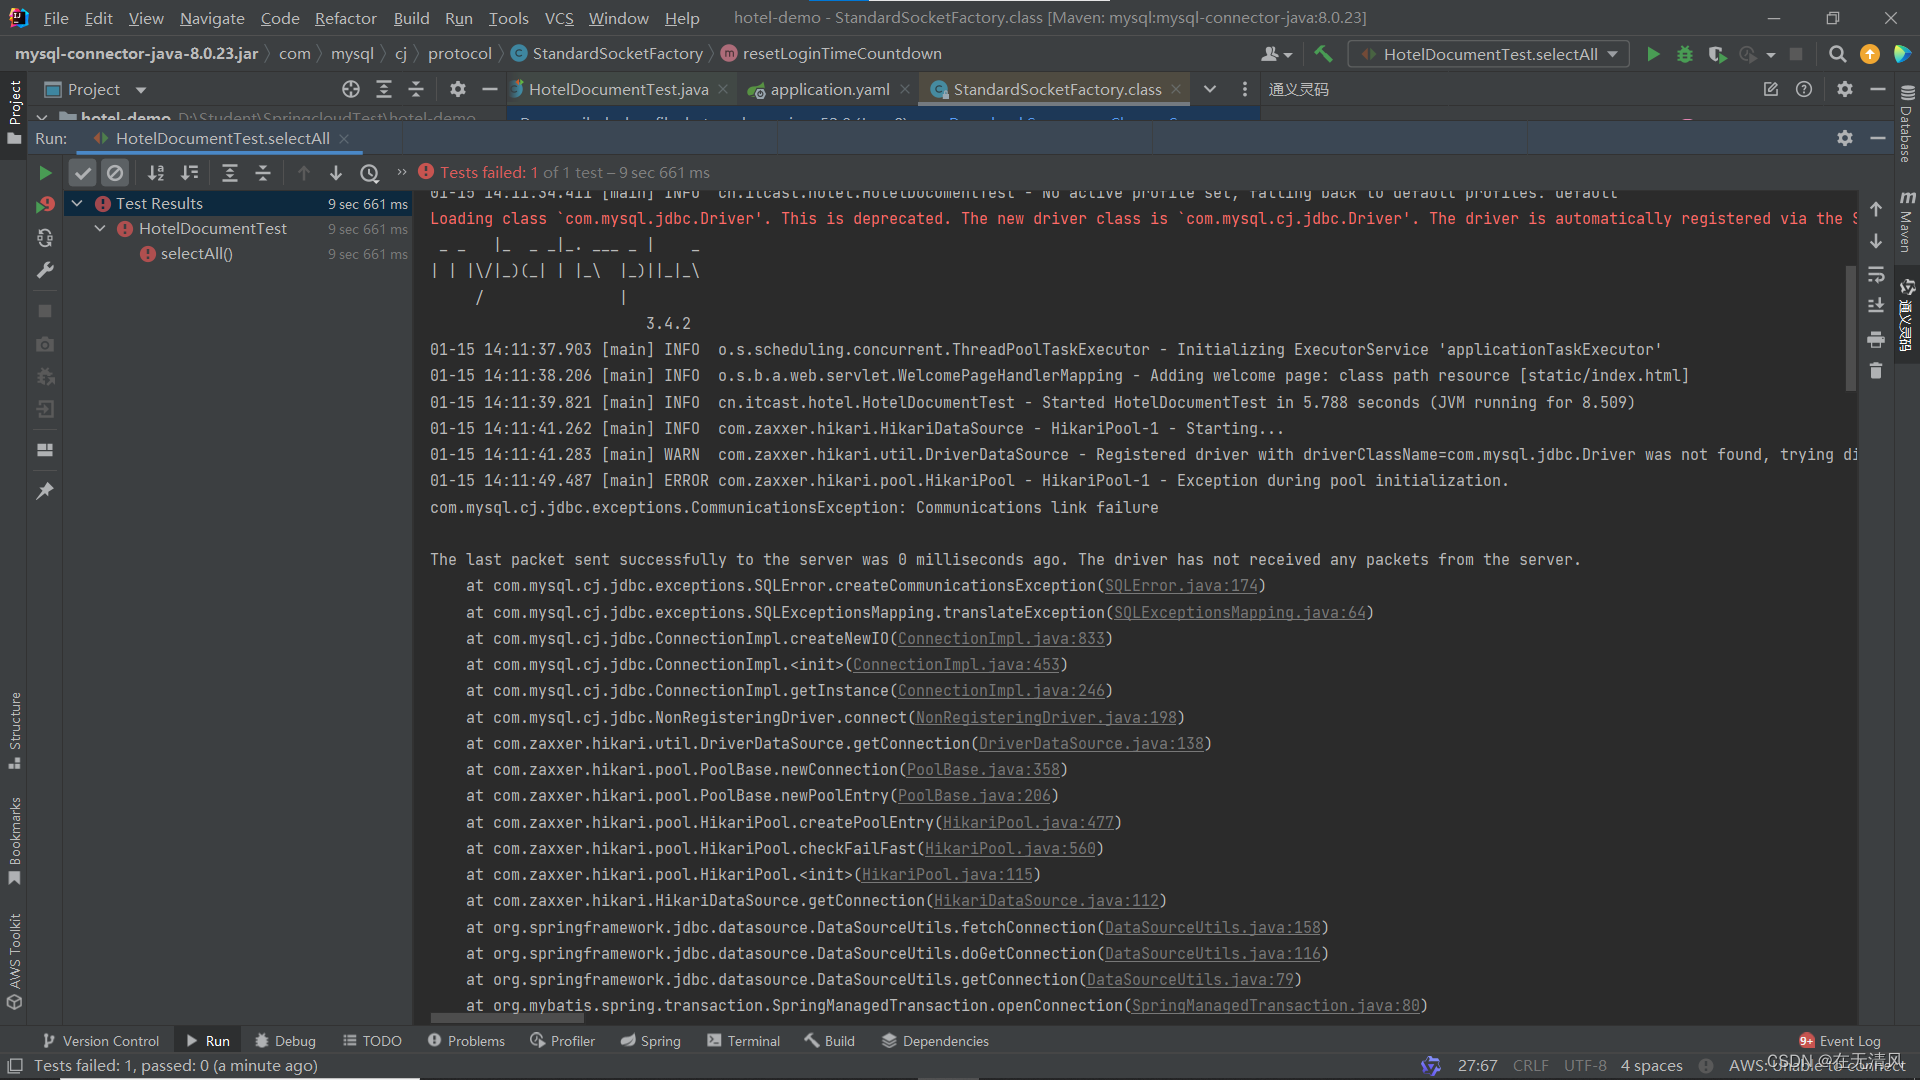The width and height of the screenshot is (1920, 1080).
Task: Open the Navigate menu
Action: coord(212,18)
